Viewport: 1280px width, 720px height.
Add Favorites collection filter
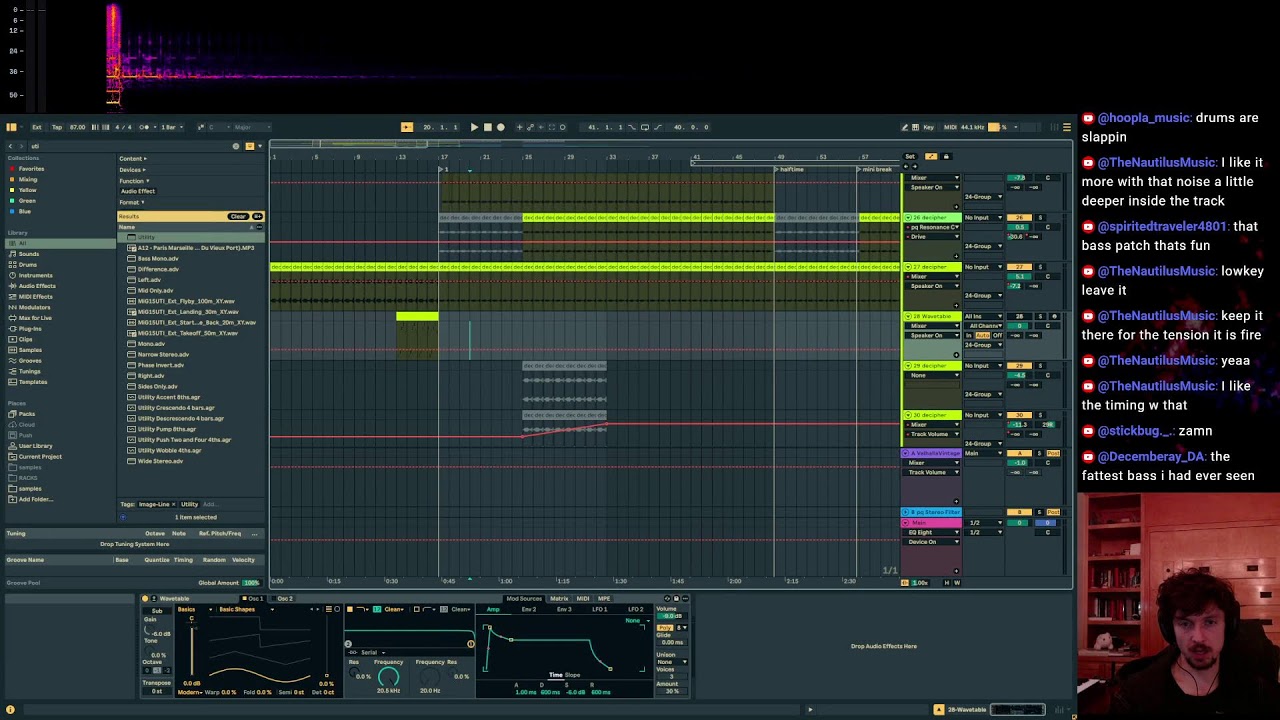click(30, 169)
